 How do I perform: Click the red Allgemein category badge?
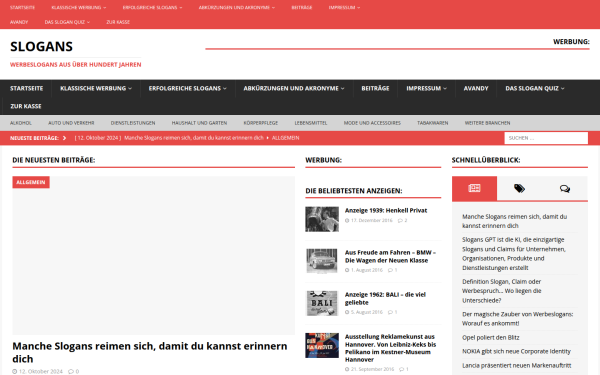(31, 182)
